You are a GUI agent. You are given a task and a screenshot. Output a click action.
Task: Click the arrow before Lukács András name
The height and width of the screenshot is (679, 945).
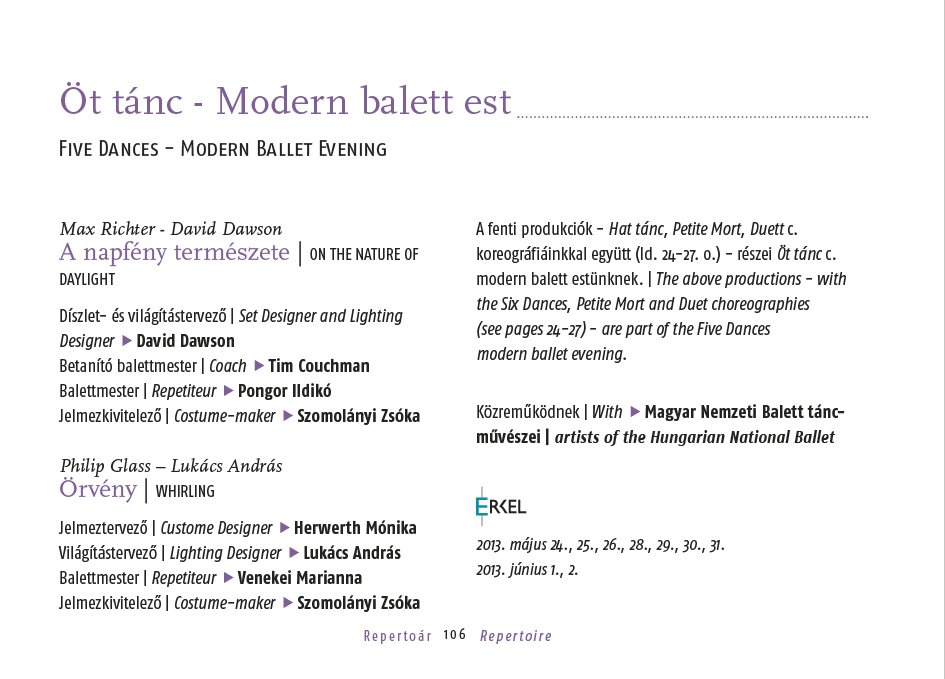294,553
